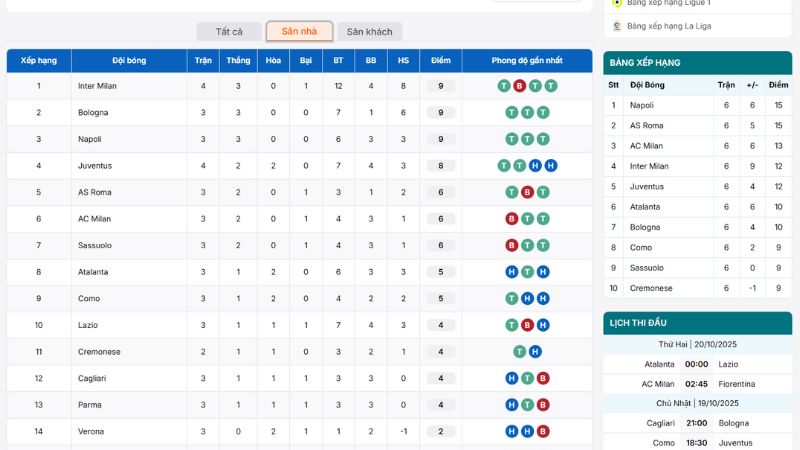Image resolution: width=800 pixels, height=450 pixels.
Task: Open the Atalanta vs Lazio 00:00 match
Action: [697, 364]
